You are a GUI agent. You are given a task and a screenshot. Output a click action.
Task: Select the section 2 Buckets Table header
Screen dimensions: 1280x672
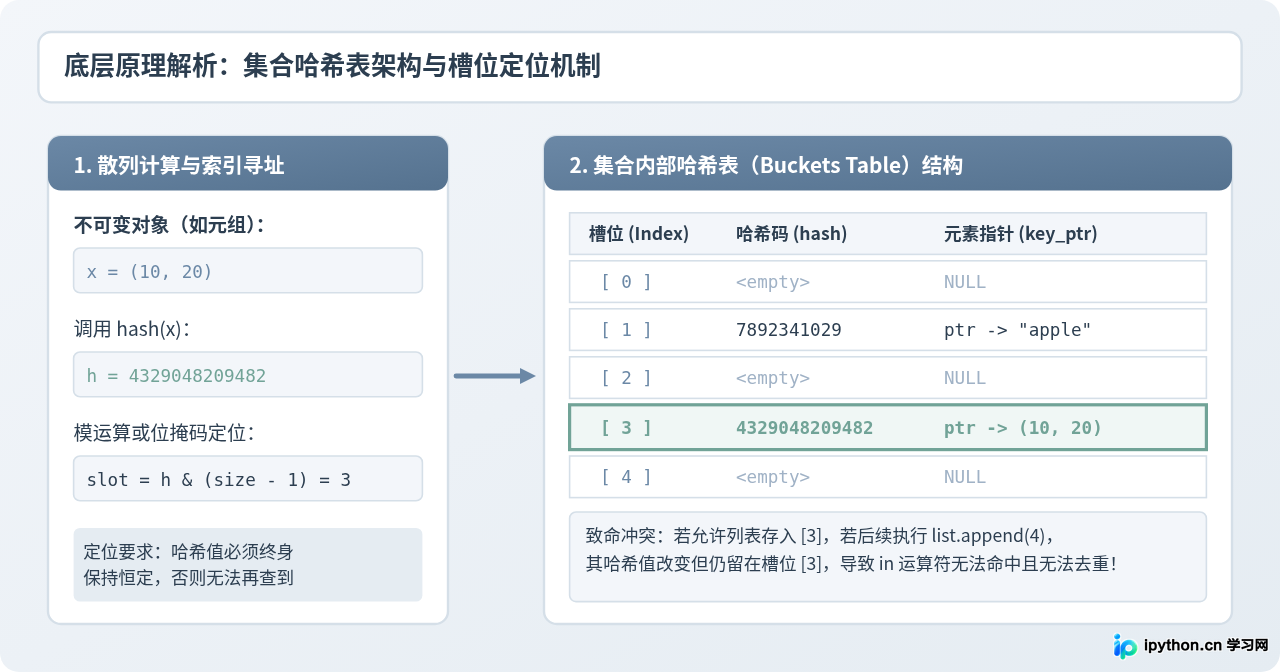(x=887, y=164)
